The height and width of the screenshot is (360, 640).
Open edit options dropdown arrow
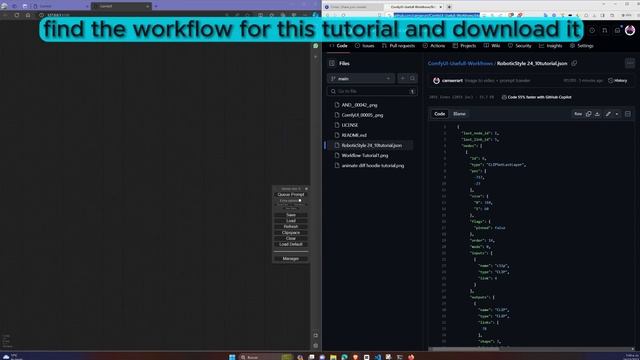click(617, 114)
